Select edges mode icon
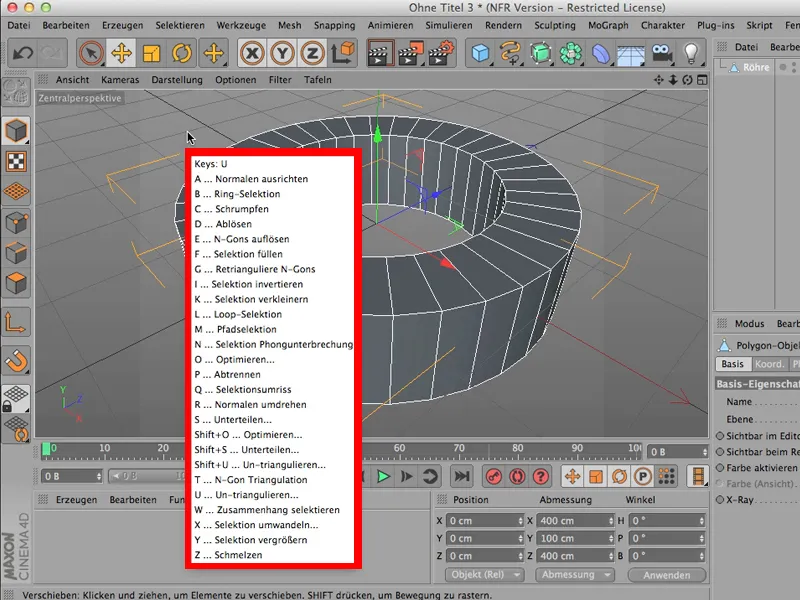 [16, 253]
